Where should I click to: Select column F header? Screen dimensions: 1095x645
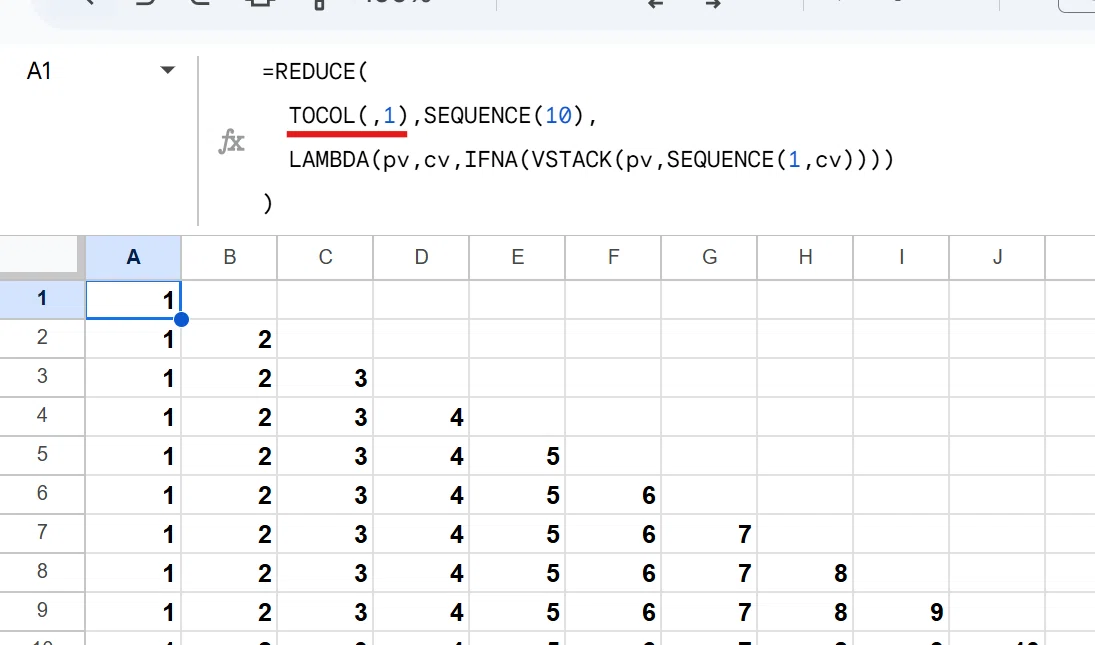[x=613, y=258]
